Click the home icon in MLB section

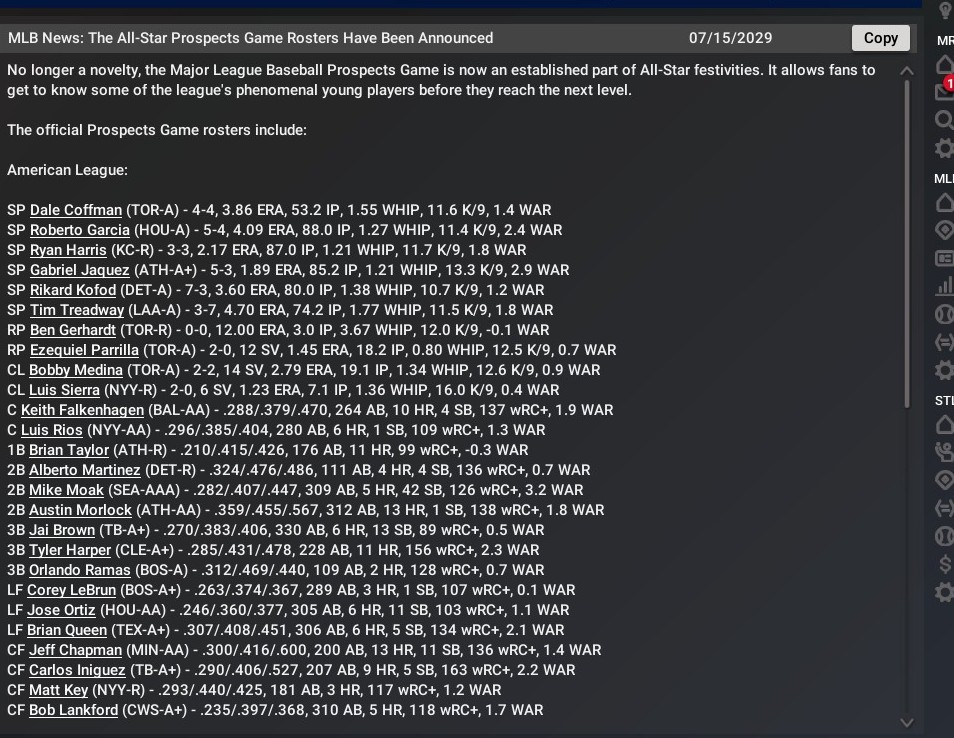944,203
